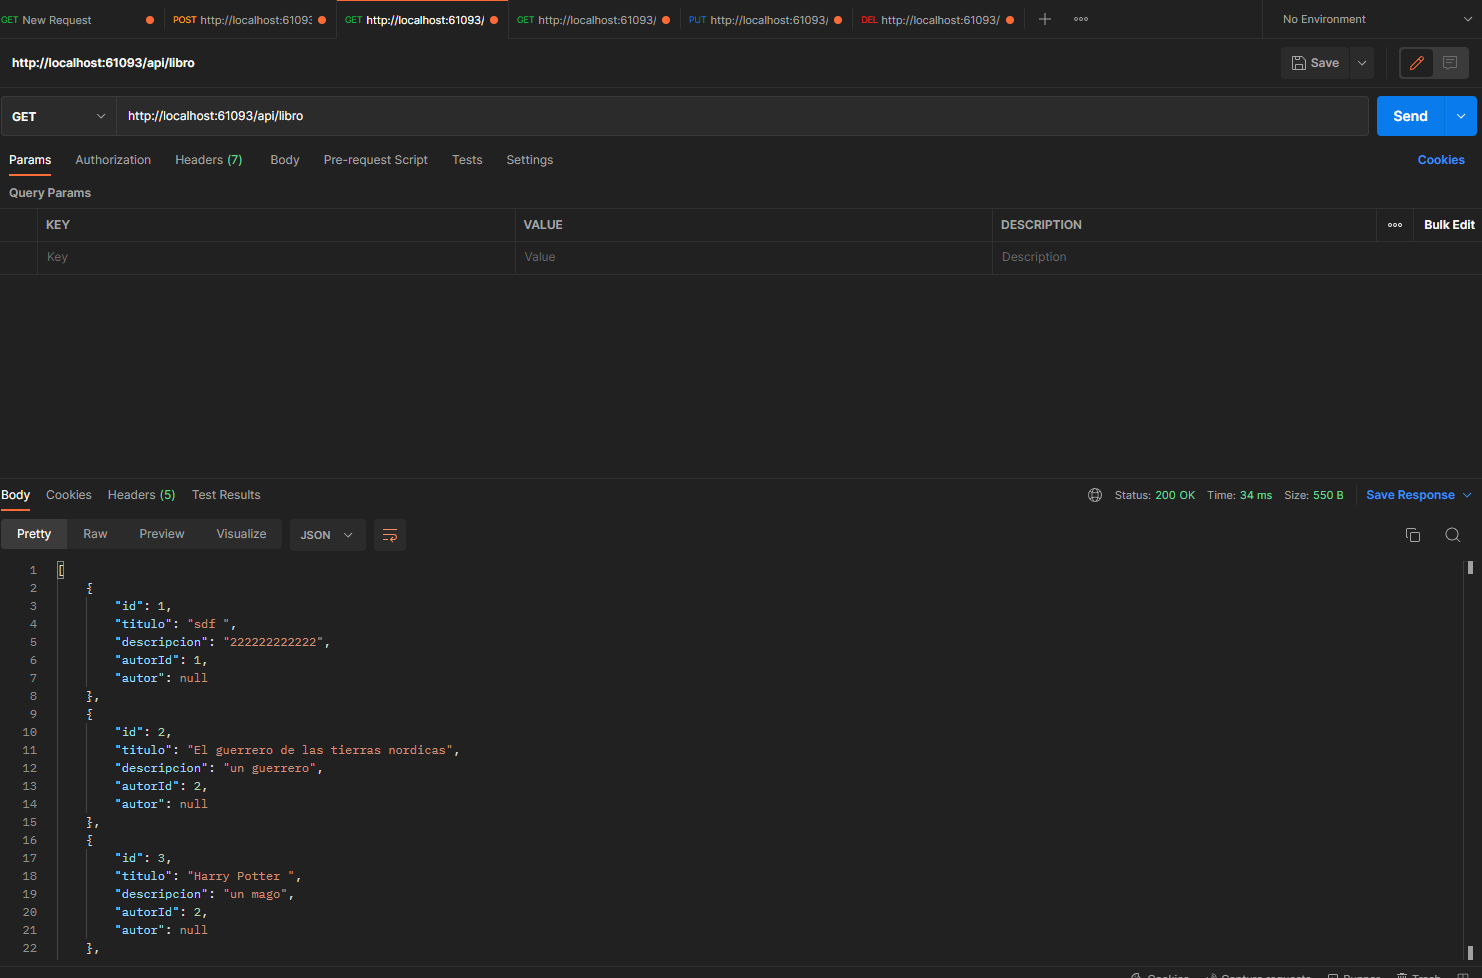Open the request Headers (7) tab

209,160
